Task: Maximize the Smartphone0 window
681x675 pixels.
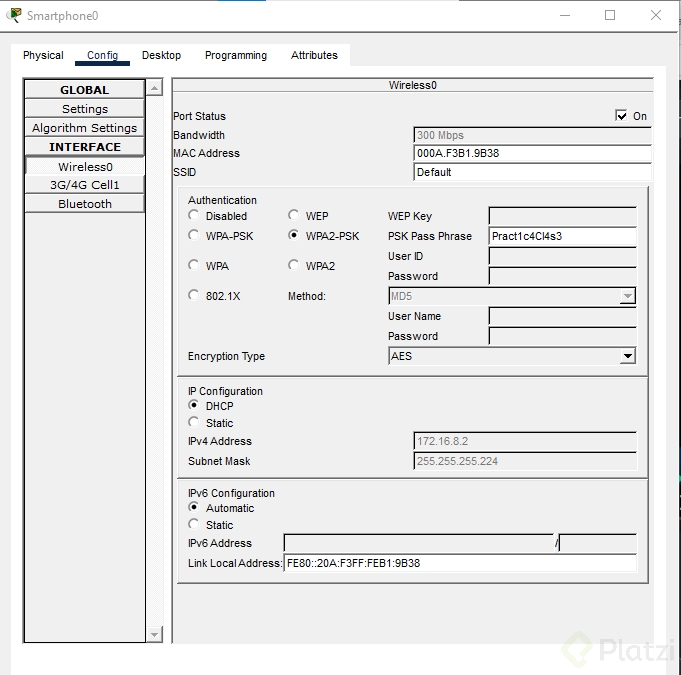Action: coord(610,15)
